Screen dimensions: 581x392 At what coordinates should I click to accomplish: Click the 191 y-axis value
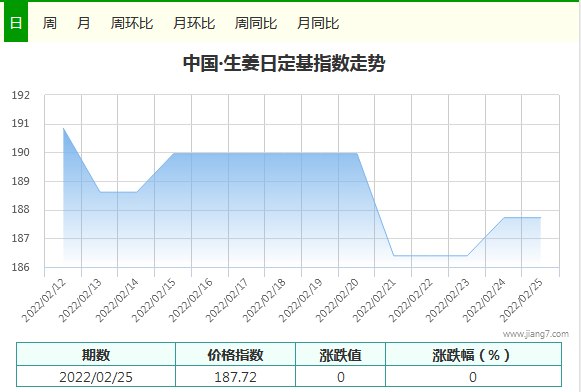pos(20,124)
